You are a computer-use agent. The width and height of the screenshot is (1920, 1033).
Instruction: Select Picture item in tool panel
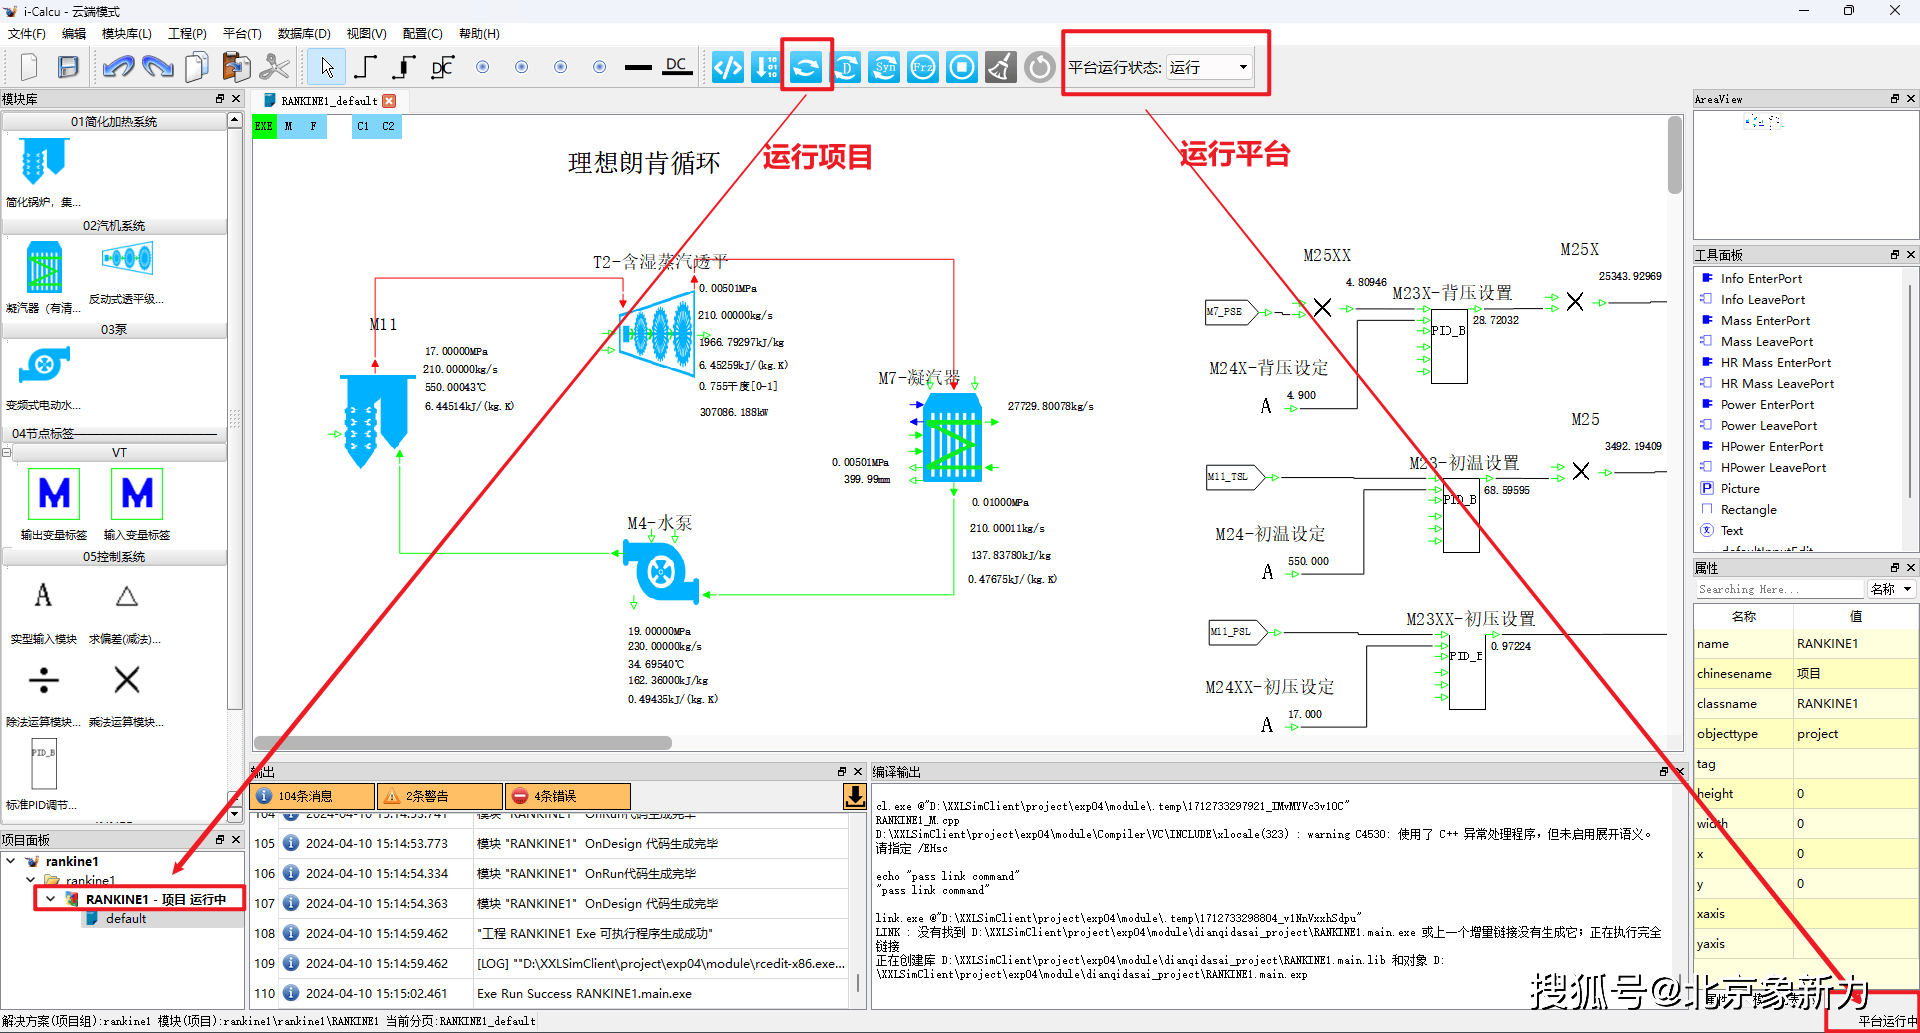(1740, 489)
